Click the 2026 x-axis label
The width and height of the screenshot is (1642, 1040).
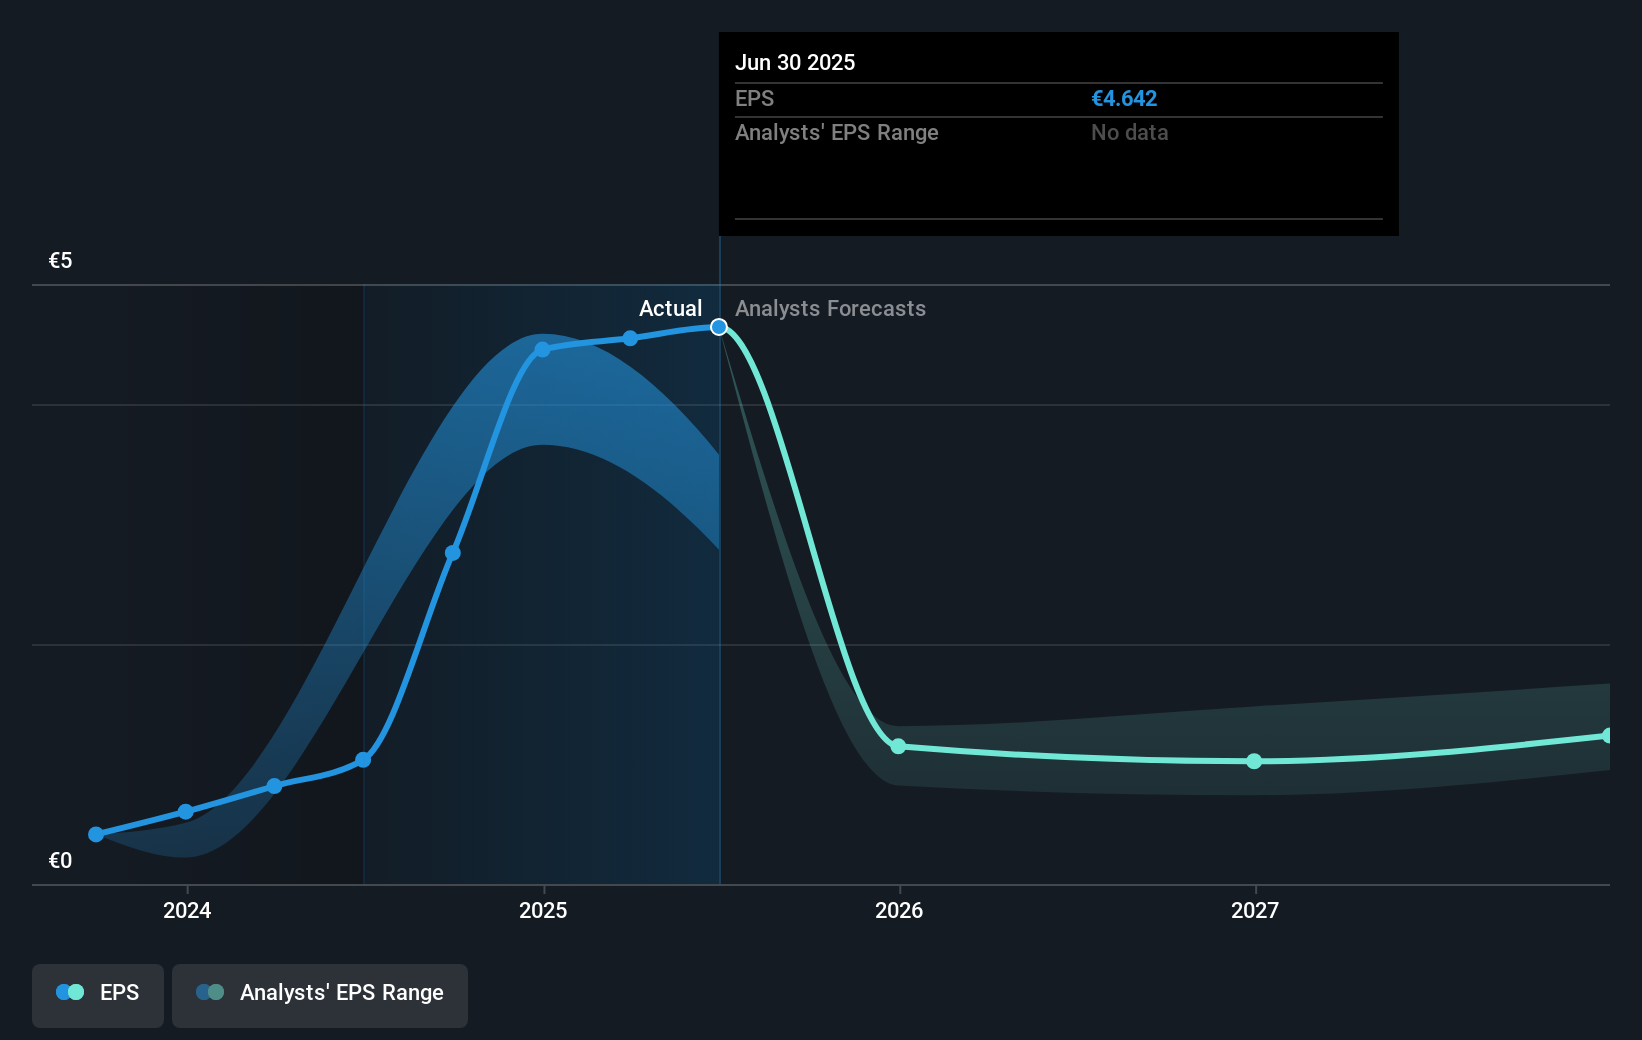coord(899,910)
